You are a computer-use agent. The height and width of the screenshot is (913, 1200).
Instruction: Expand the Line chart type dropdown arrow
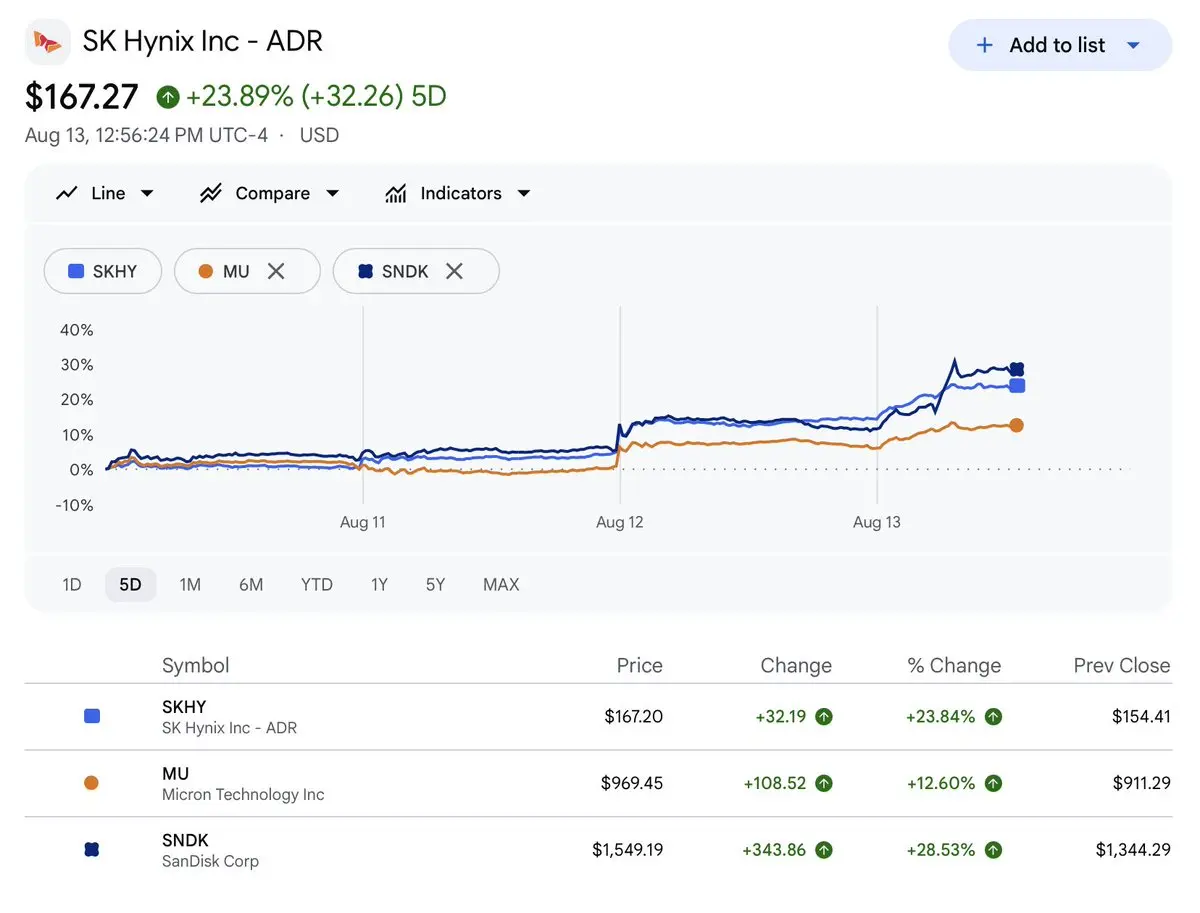[x=147, y=194]
